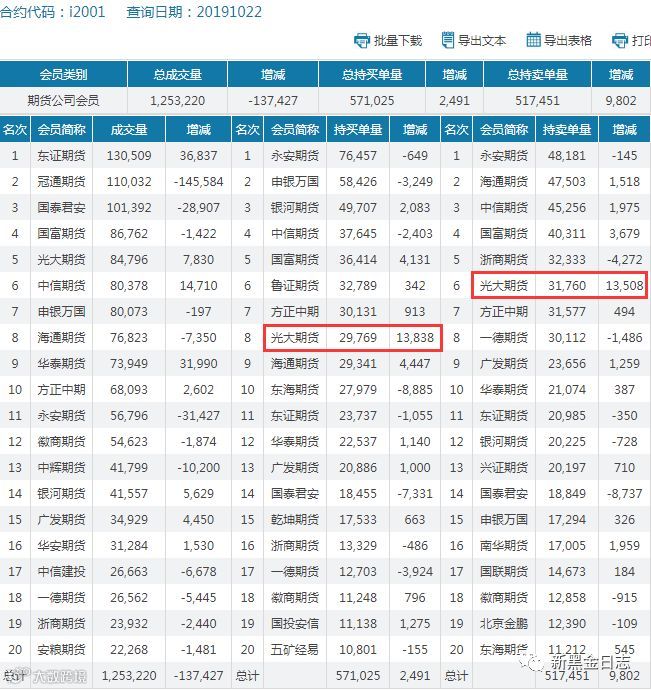Image resolution: width=651 pixels, height=690 pixels.
Task: Click 东证期货 in the volume ranking
Action: point(61,156)
